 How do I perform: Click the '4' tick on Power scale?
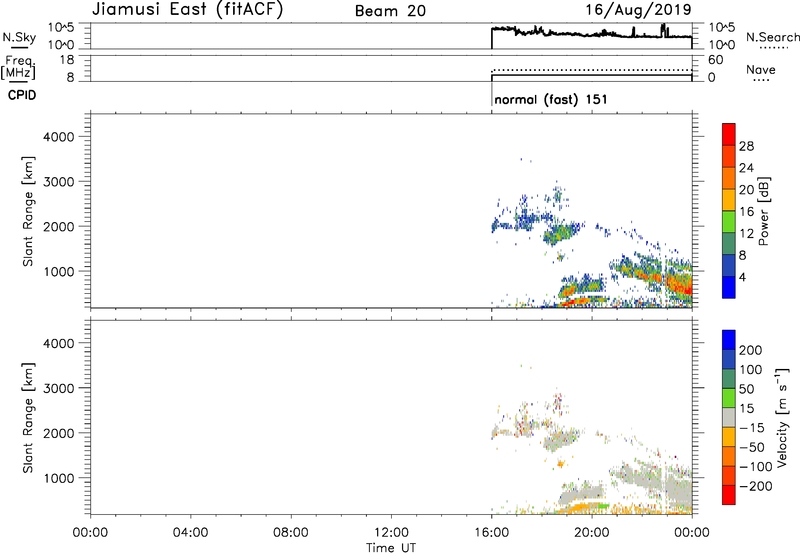tap(742, 277)
